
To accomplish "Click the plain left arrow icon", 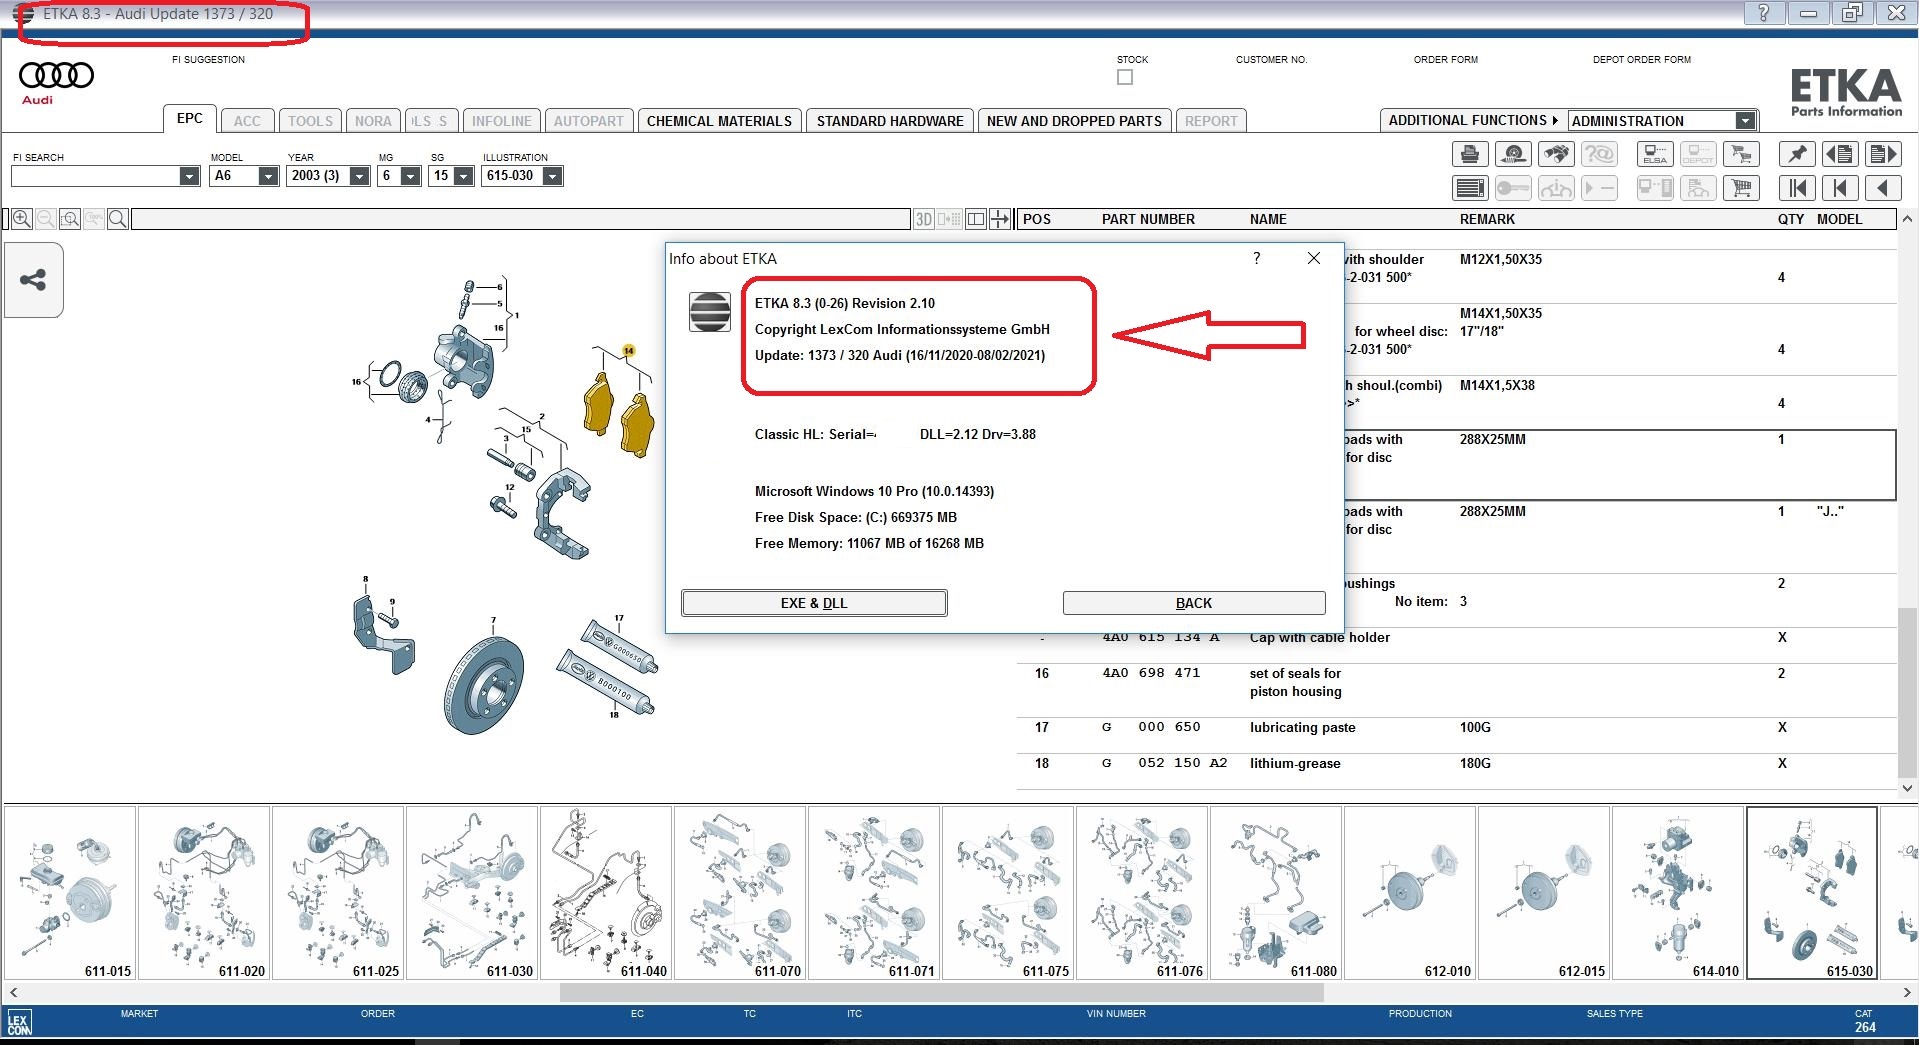I will (x=1883, y=188).
